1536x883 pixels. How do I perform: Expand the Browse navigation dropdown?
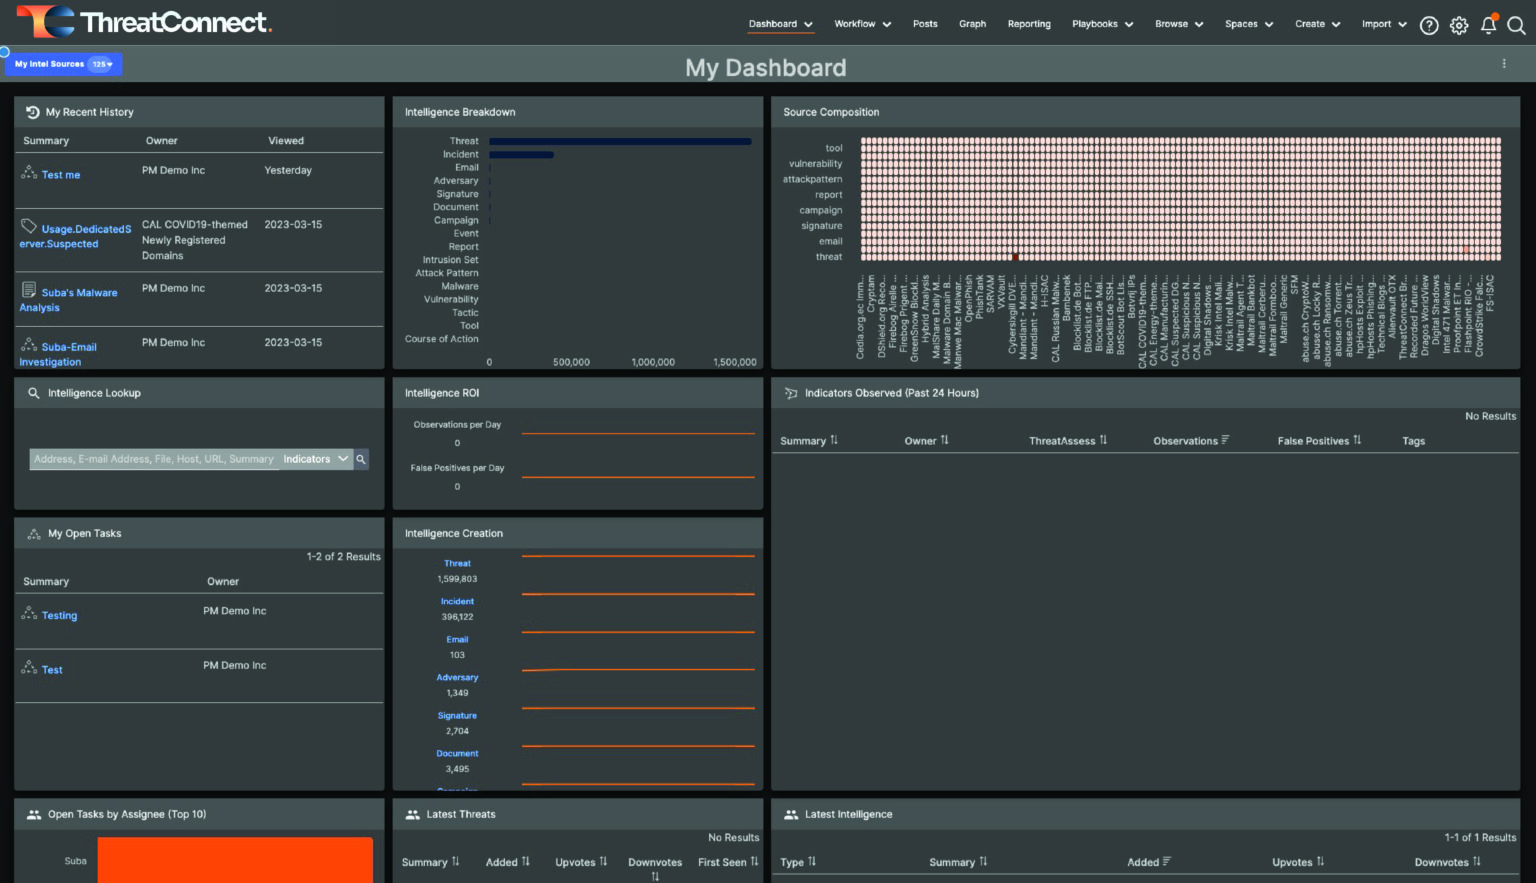[x=1179, y=24]
